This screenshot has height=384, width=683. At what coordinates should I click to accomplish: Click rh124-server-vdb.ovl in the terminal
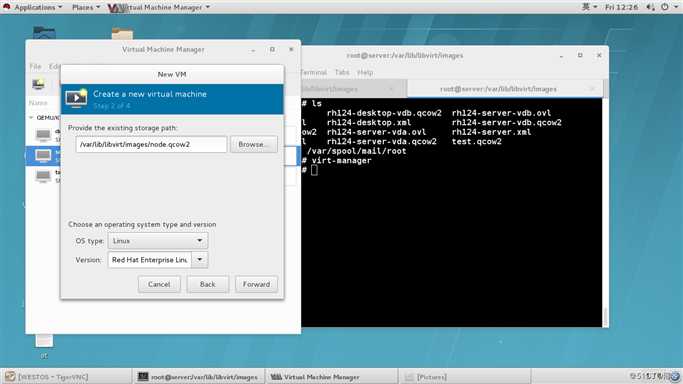pos(501,113)
